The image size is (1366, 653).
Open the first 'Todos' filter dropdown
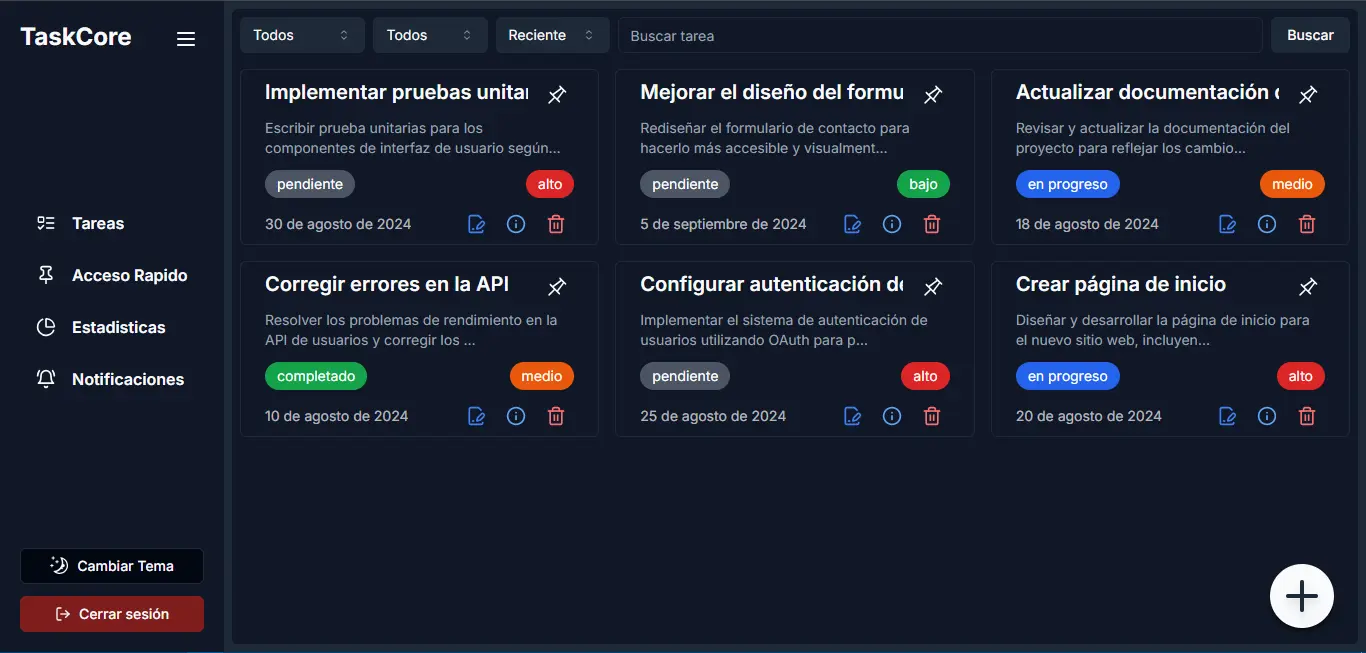[x=301, y=34]
